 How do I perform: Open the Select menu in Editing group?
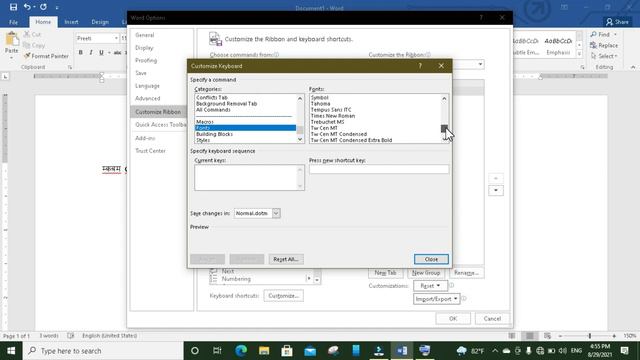coord(604,56)
